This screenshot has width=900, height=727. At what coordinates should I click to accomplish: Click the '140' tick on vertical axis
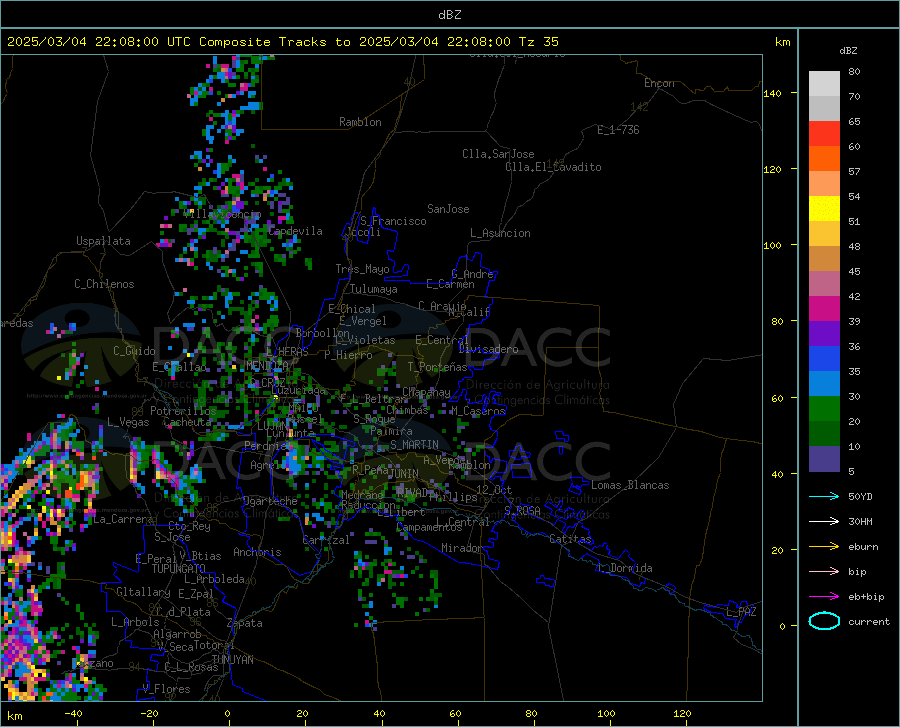point(772,93)
